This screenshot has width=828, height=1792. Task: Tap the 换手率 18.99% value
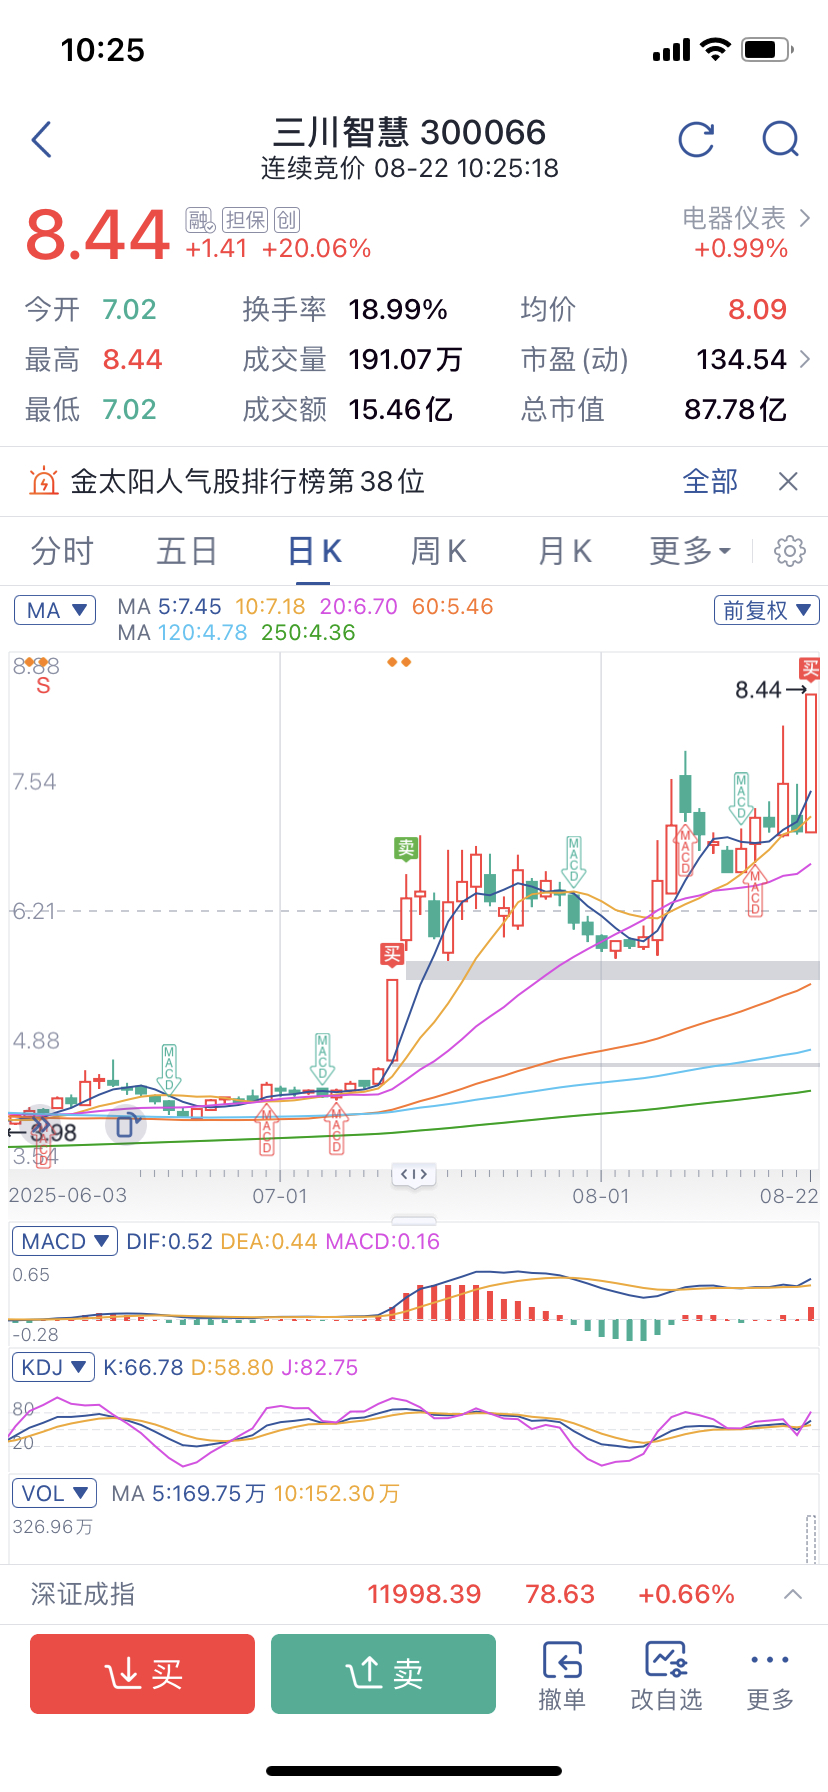coord(398,309)
